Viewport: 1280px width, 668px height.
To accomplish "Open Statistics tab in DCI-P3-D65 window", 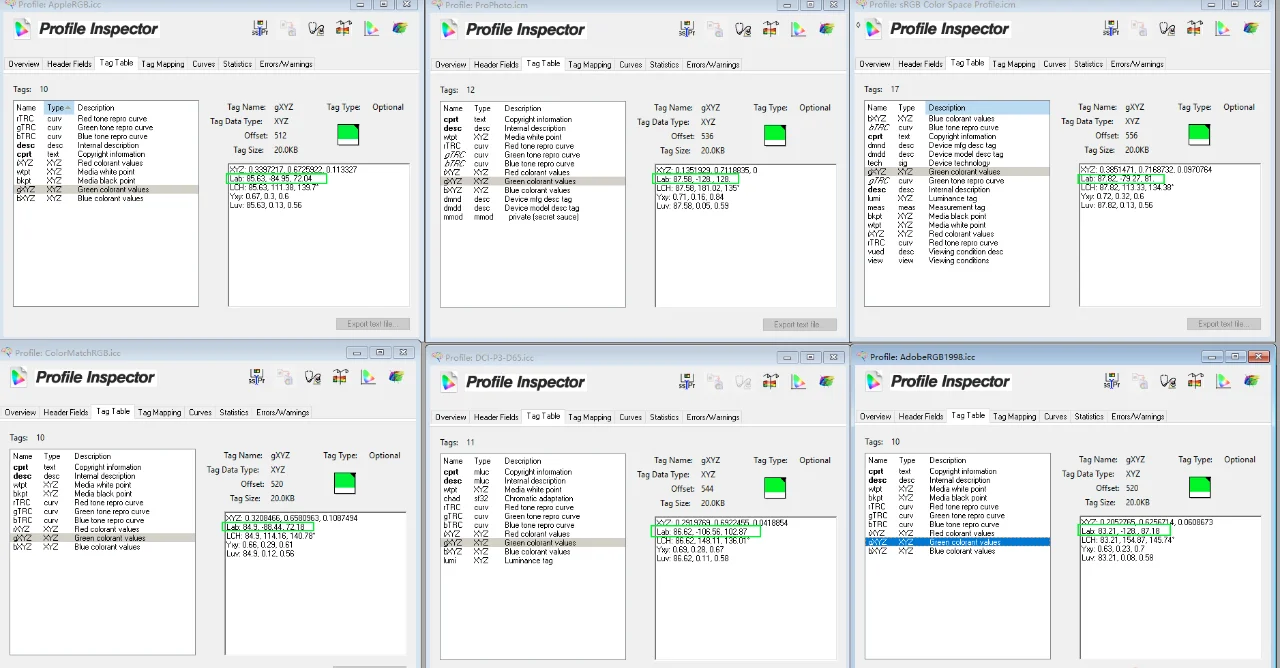I will coord(664,417).
